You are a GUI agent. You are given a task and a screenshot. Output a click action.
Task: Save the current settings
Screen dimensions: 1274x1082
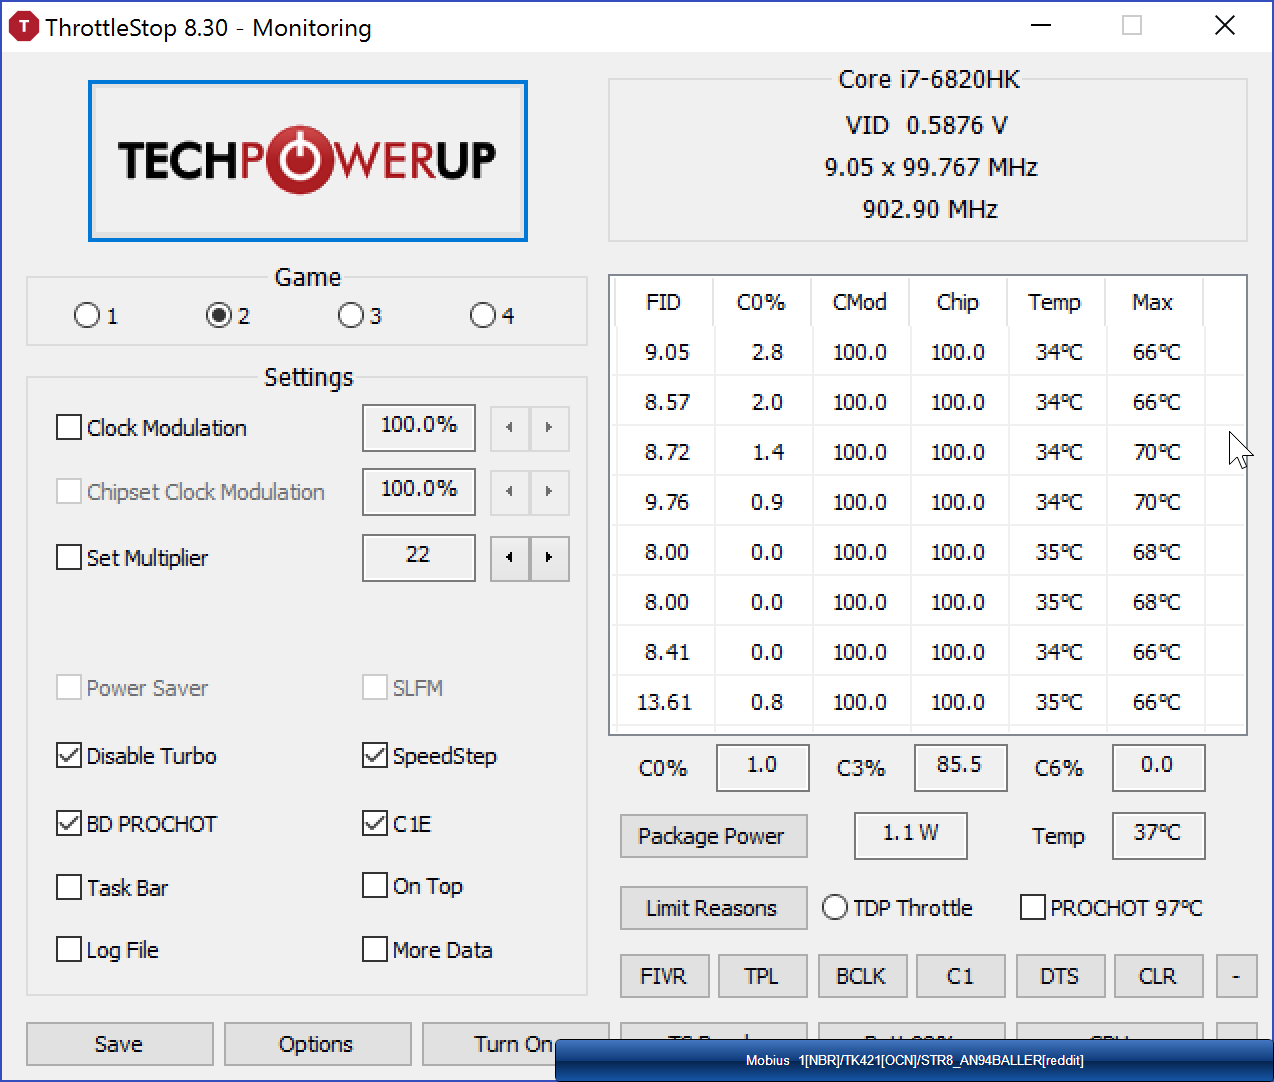click(119, 1044)
